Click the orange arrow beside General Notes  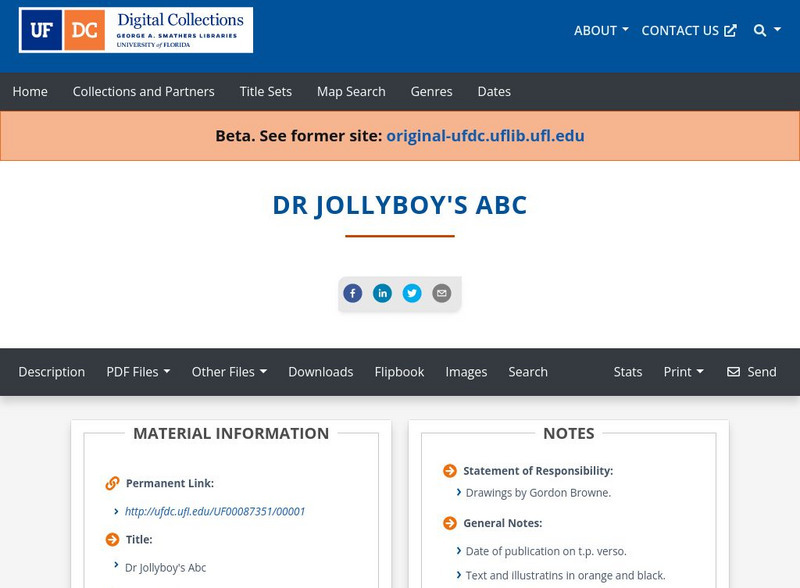449,521
